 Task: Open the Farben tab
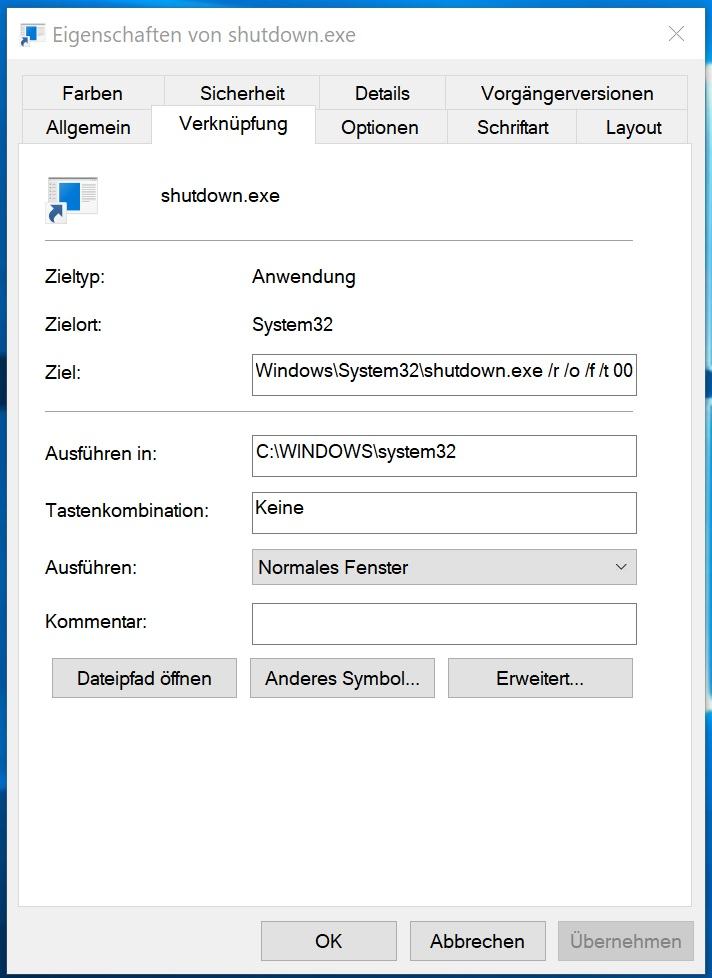92,93
